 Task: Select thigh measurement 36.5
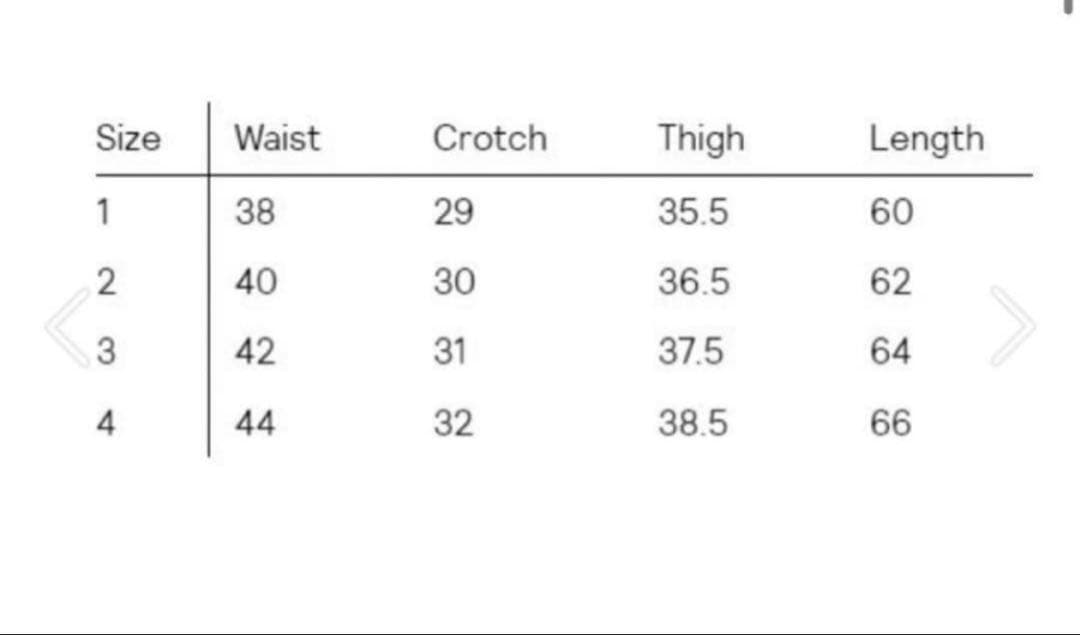point(693,282)
